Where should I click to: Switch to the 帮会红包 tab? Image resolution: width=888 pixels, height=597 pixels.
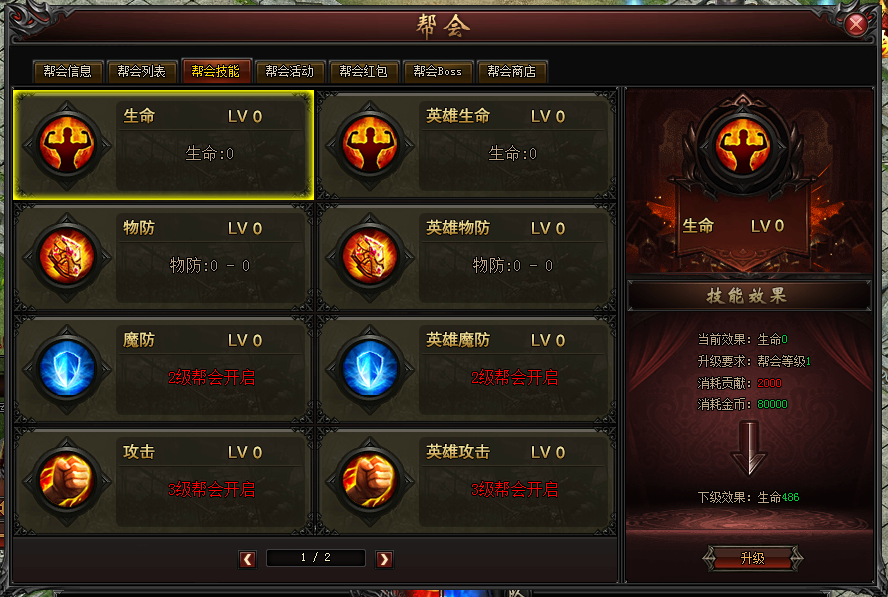coord(364,71)
